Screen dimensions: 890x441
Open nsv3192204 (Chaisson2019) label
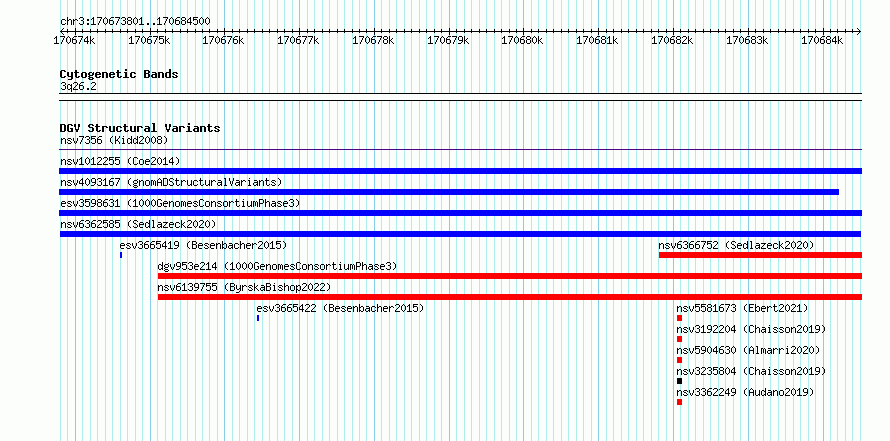pos(751,329)
